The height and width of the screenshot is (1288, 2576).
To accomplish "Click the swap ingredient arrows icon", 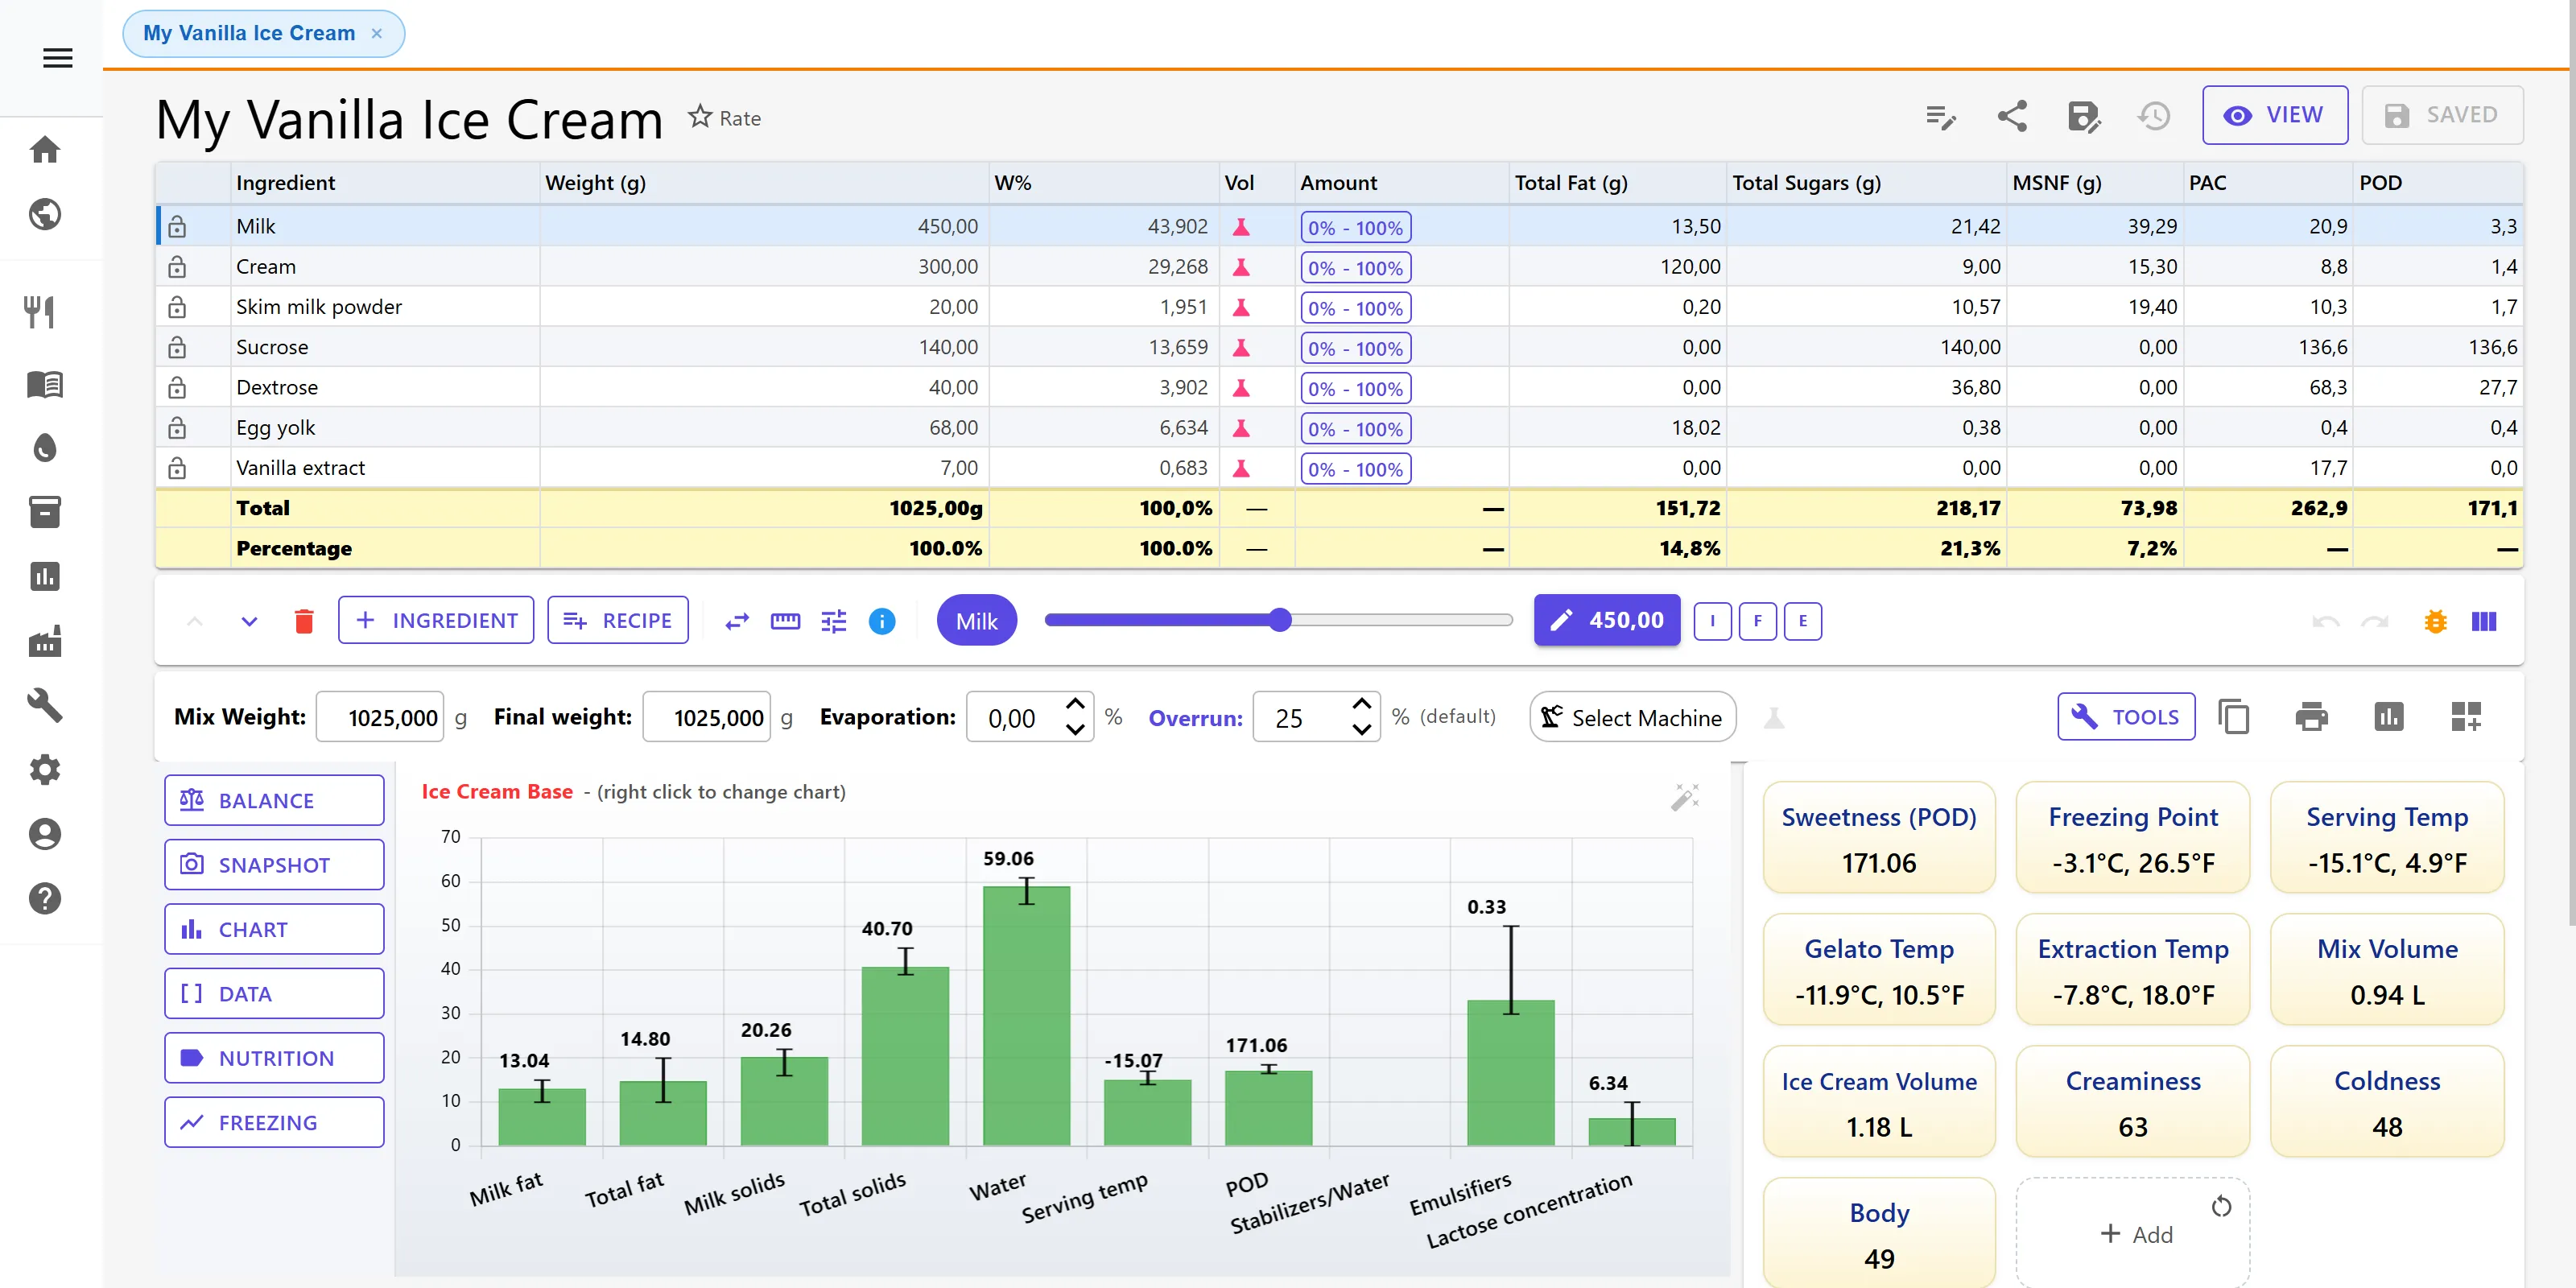I will click(x=737, y=621).
